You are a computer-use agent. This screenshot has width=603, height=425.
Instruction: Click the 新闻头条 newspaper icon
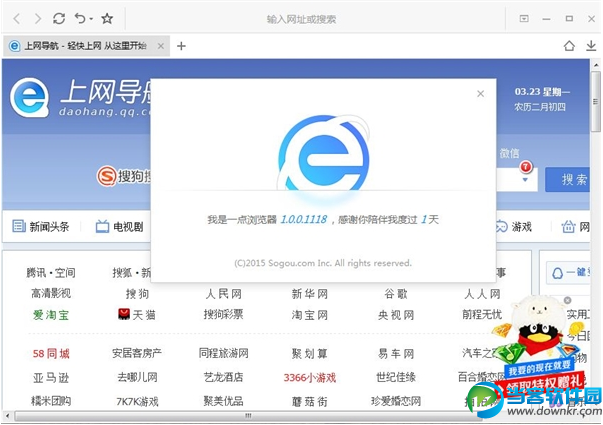click(19, 226)
